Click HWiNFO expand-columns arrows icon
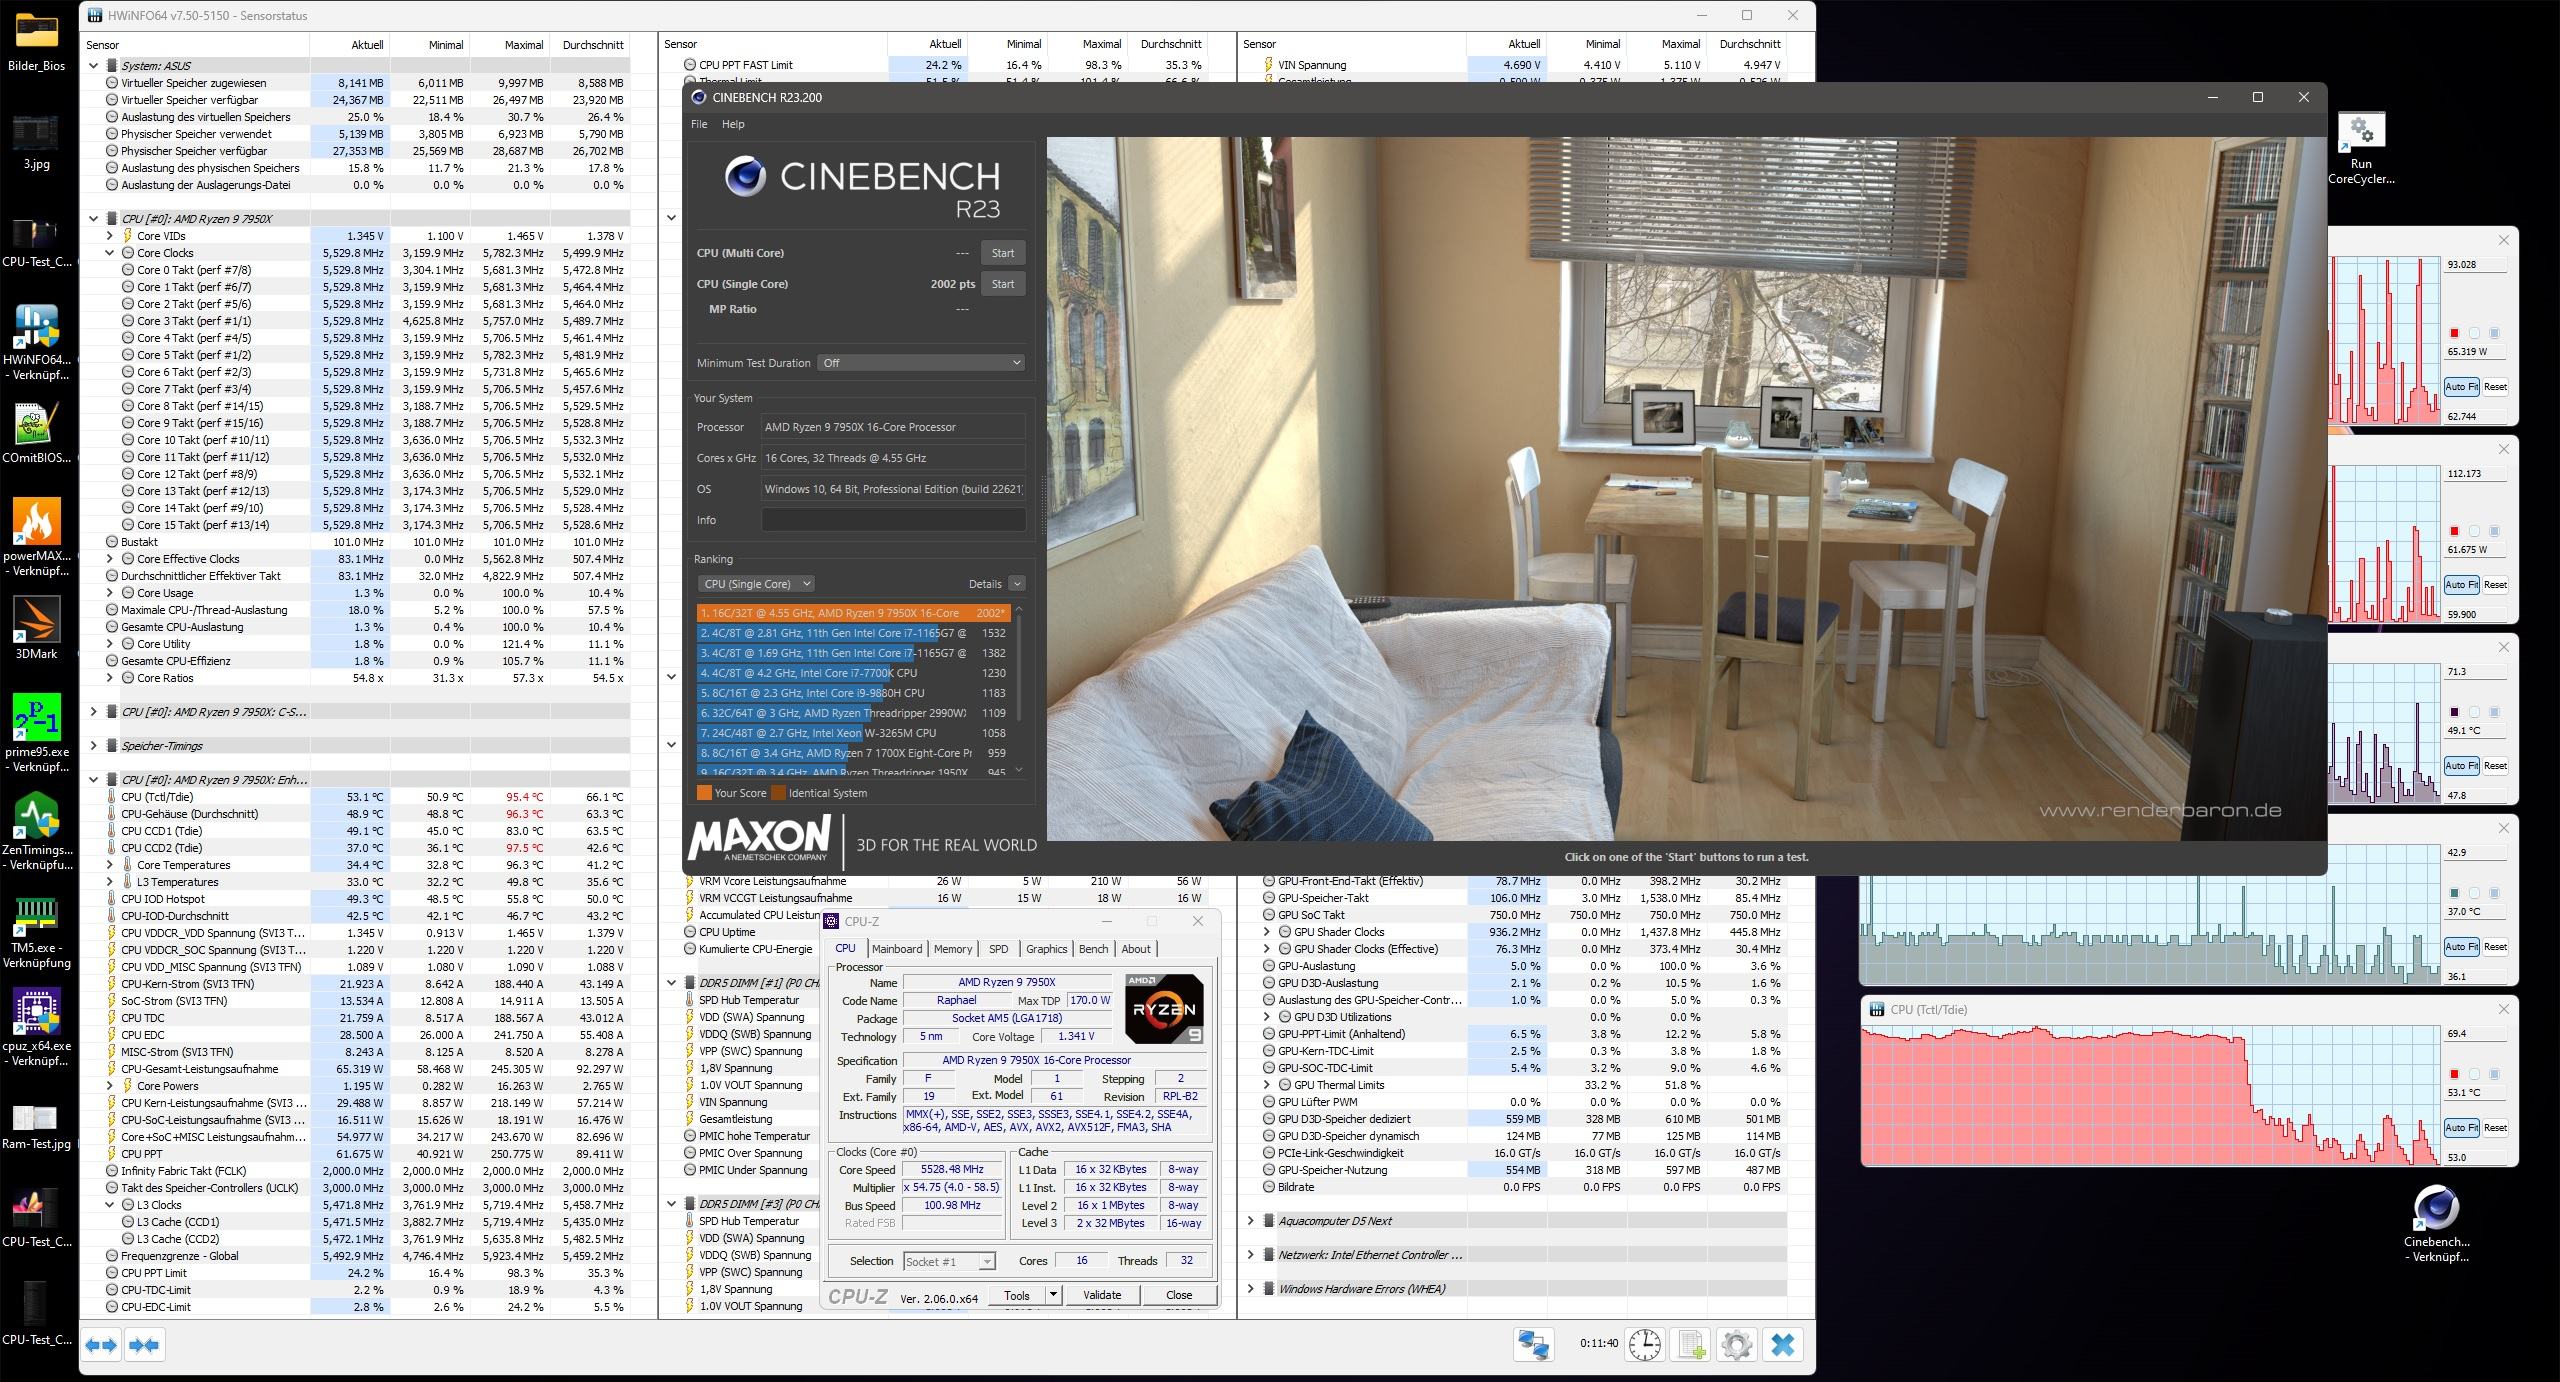This screenshot has height=1382, width=2560. coord(101,1345)
